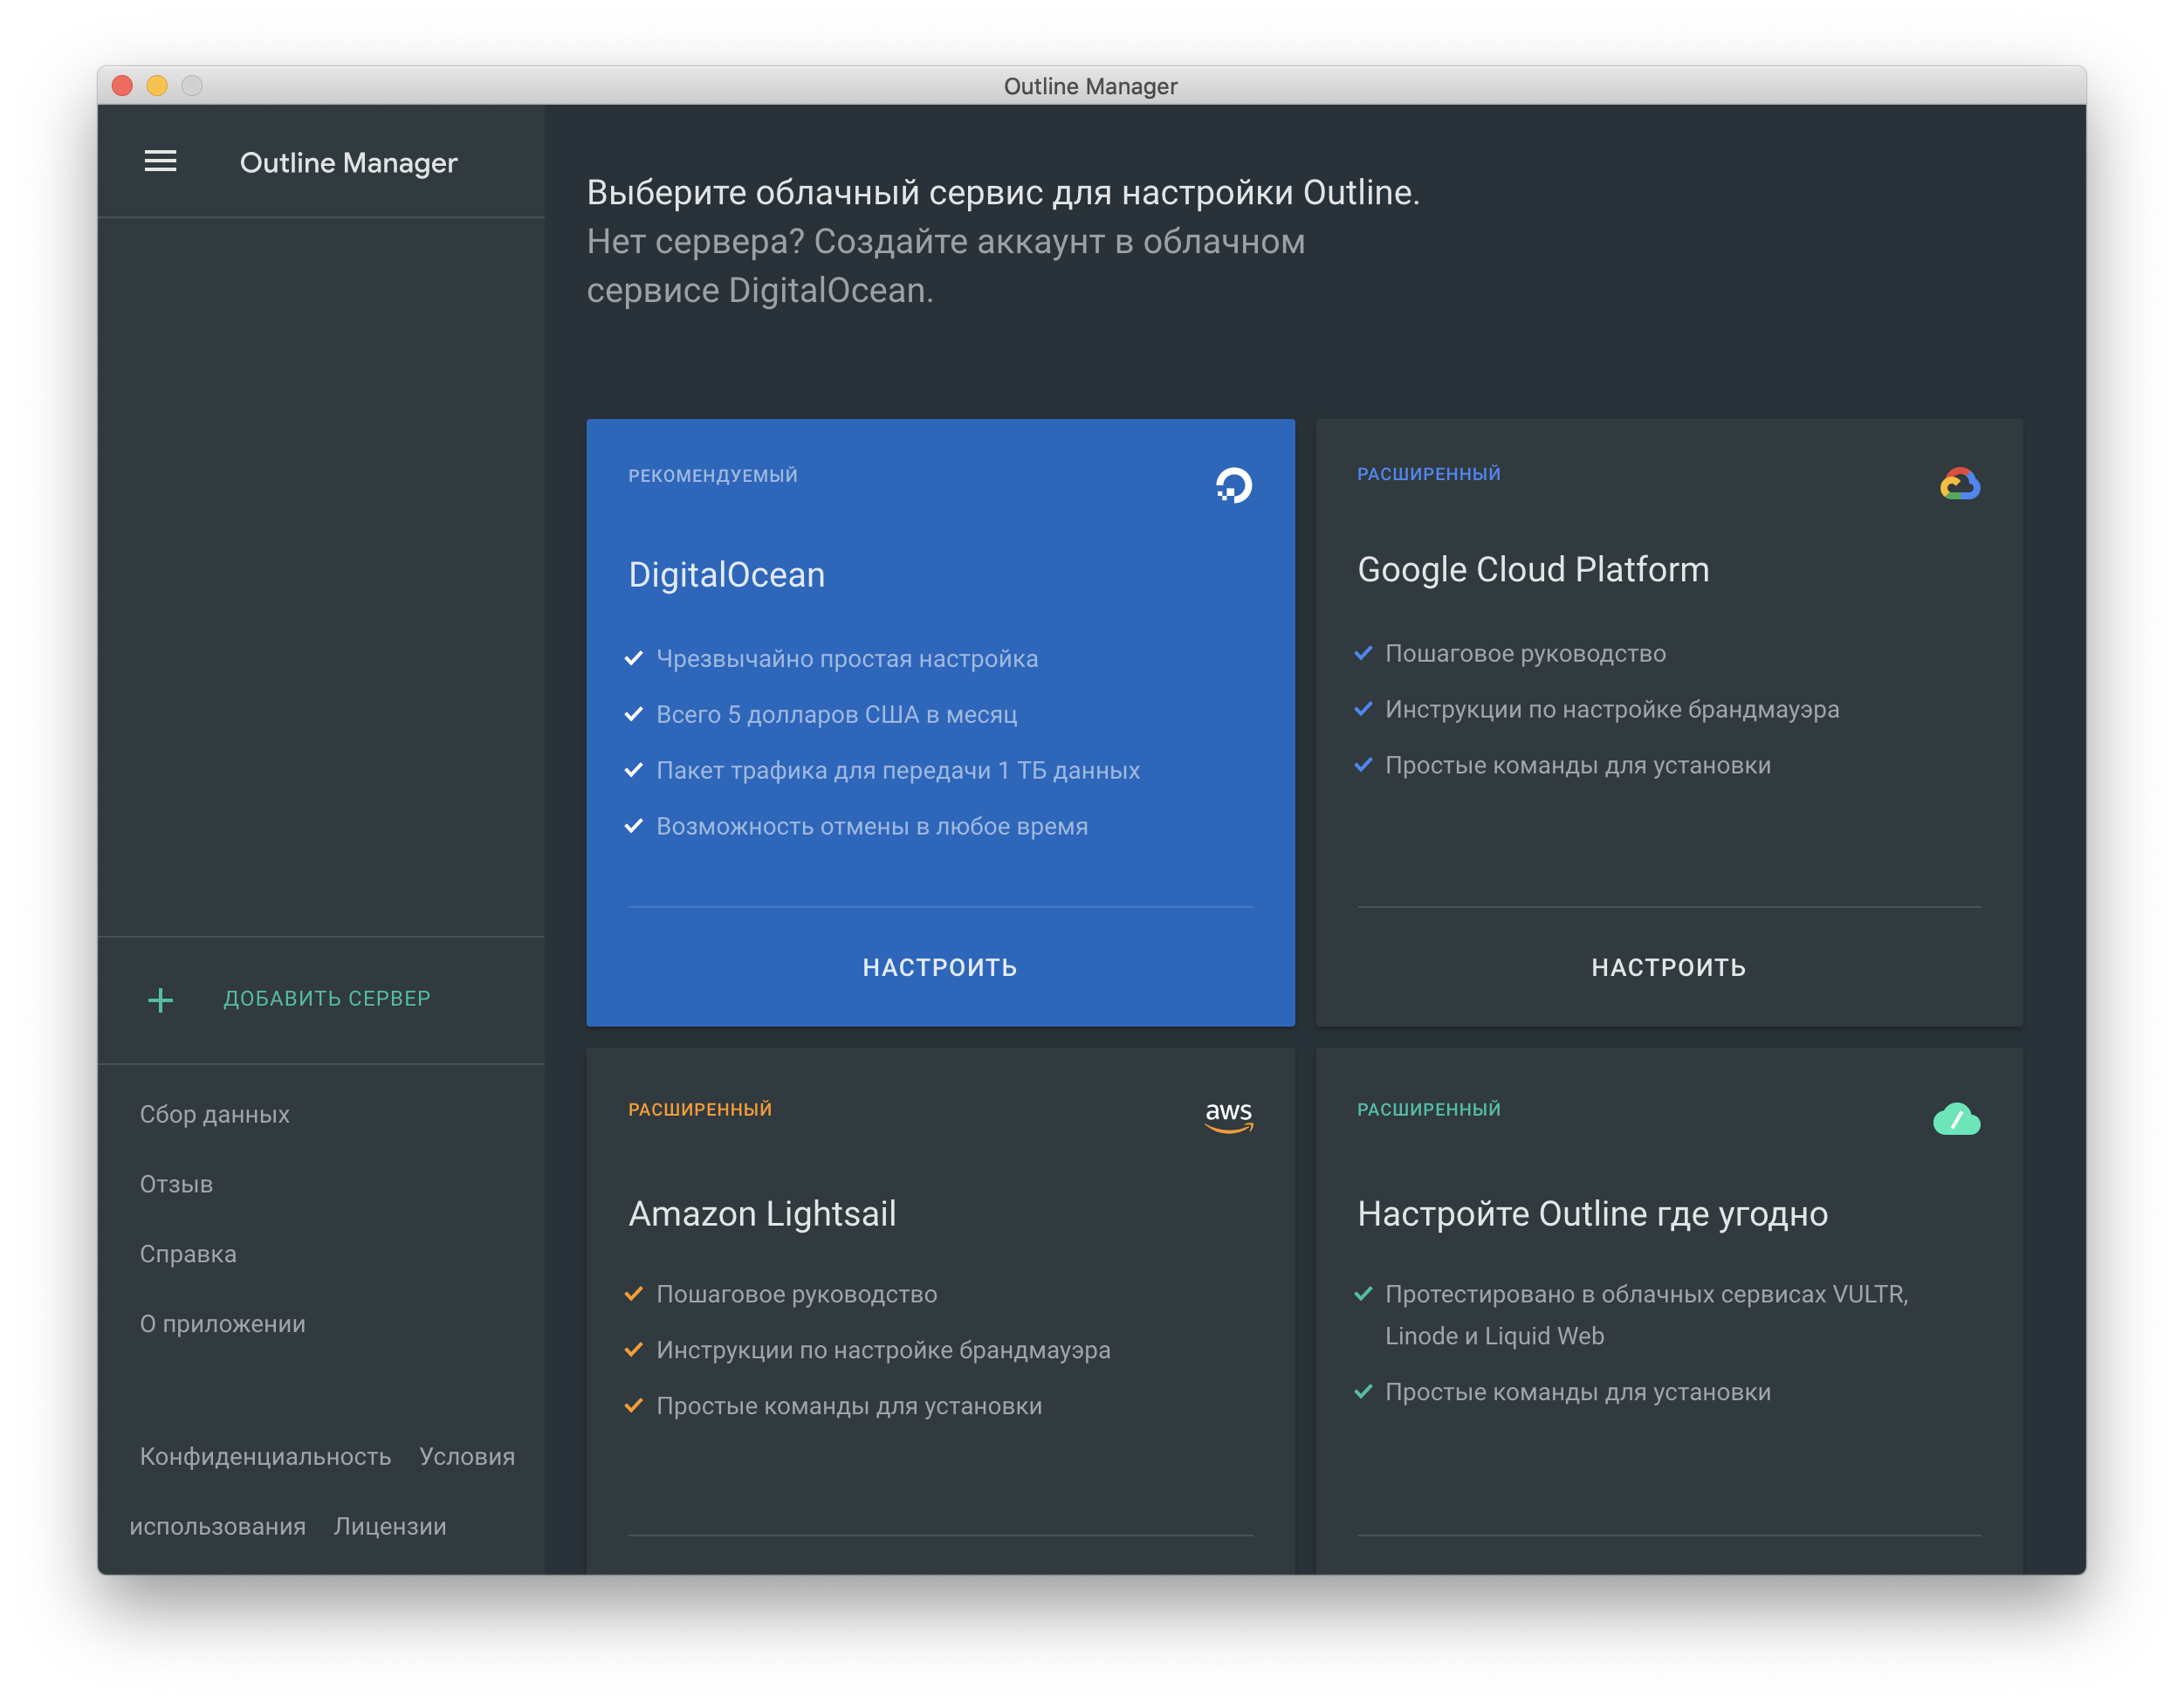Image resolution: width=2184 pixels, height=1704 pixels.
Task: Click the Нет сервера? Создайте аккаунт subtitle
Action: pos(945,266)
